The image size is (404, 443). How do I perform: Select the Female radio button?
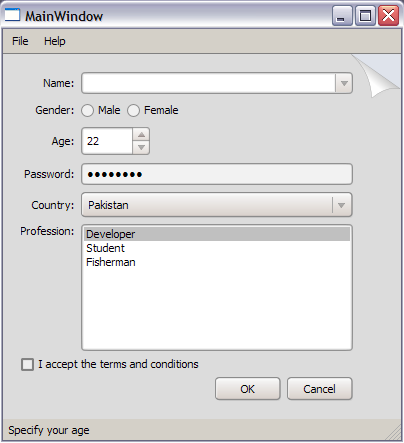tap(133, 110)
